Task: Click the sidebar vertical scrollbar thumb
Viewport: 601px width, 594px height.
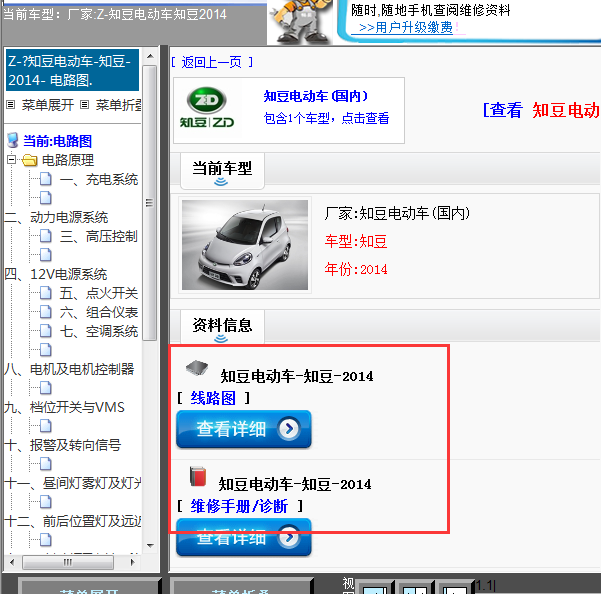Action: [150, 203]
